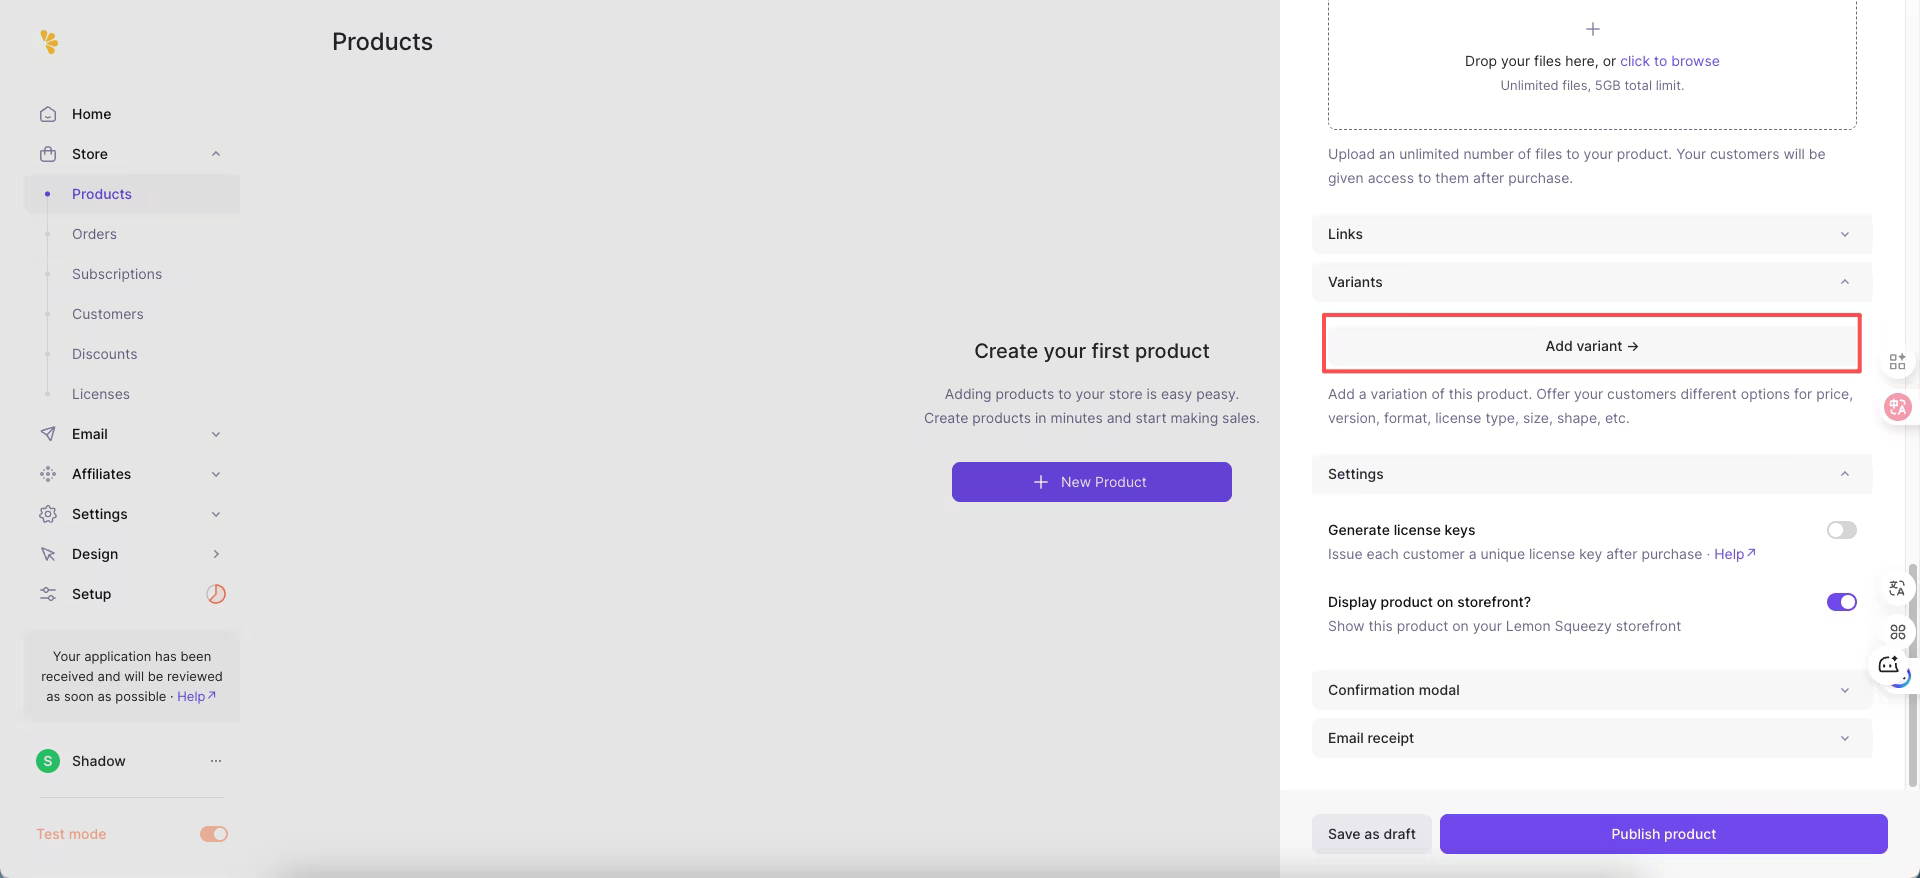Click the Email paper plane icon
This screenshot has width=1920, height=878.
coord(48,434)
